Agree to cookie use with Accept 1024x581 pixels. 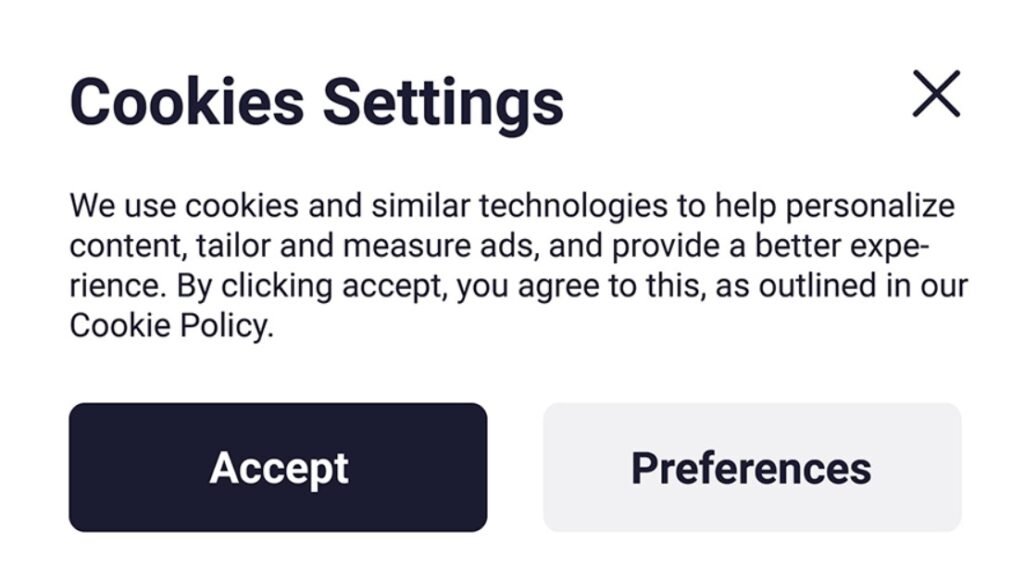click(x=278, y=467)
